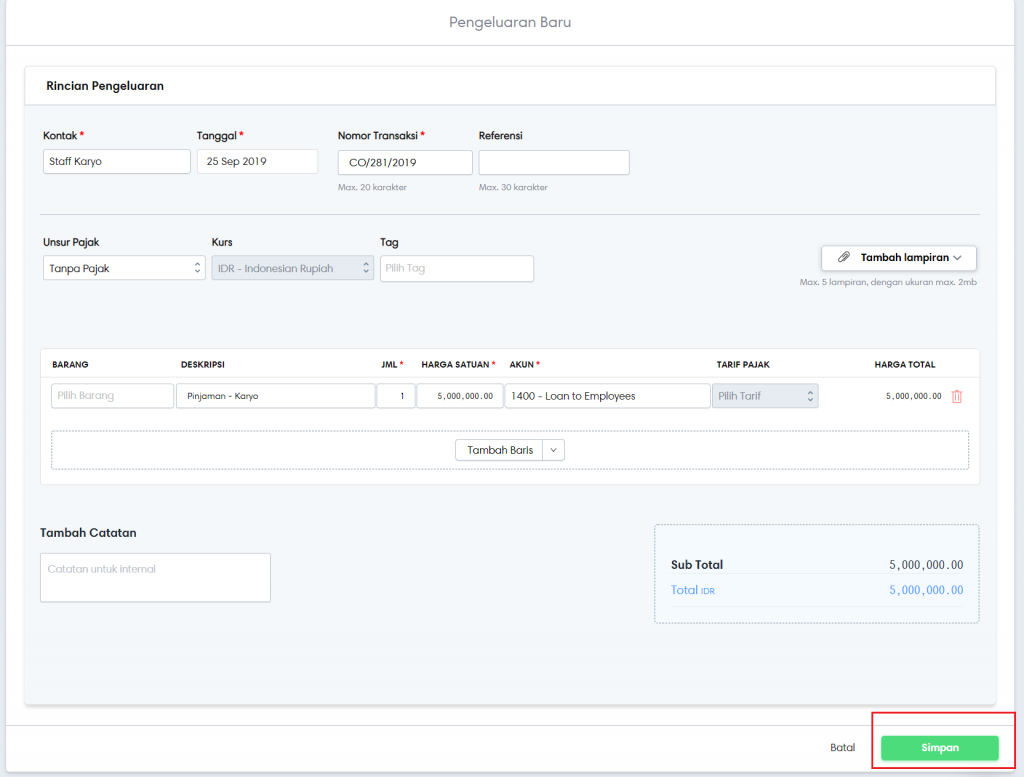
Task: Click the Catatan untuk internal notes box
Action: (155, 577)
